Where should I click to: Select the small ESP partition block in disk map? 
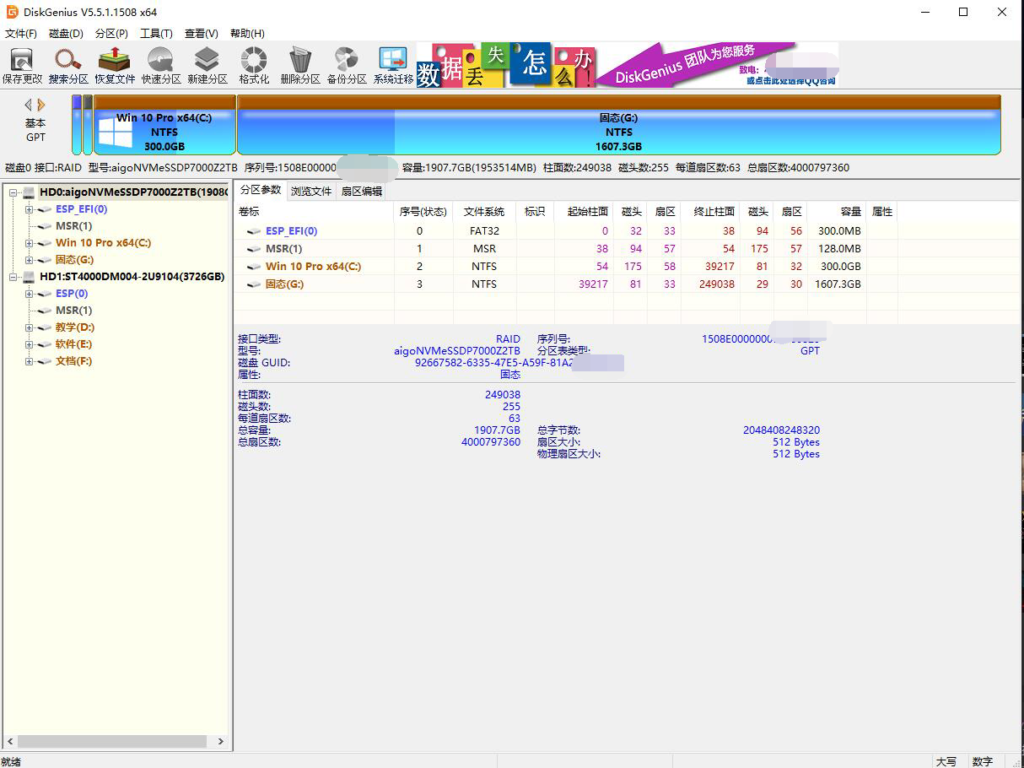pyautogui.click(x=77, y=125)
